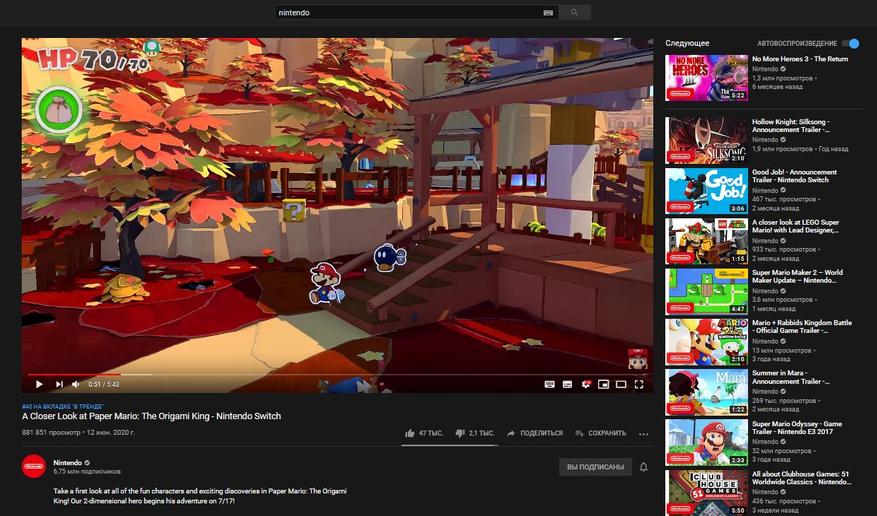Open the player settings gear

point(586,384)
